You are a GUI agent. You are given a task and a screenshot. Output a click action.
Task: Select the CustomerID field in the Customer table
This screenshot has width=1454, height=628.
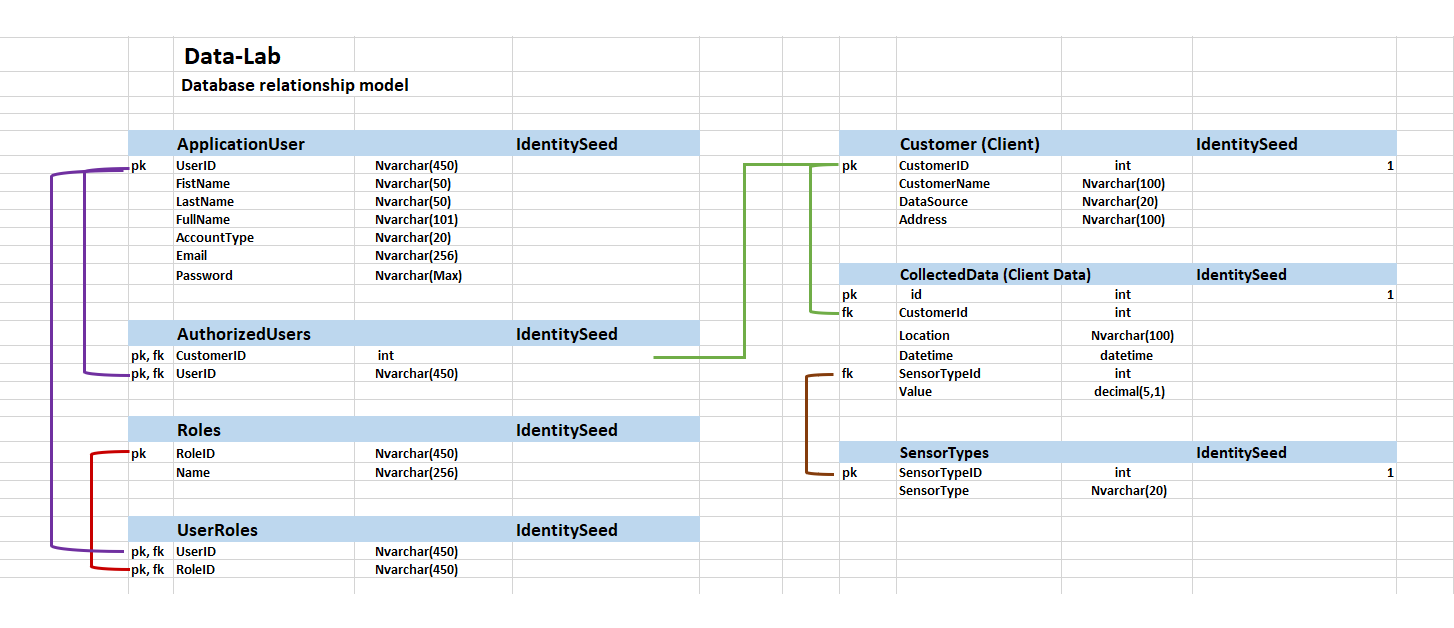click(934, 166)
